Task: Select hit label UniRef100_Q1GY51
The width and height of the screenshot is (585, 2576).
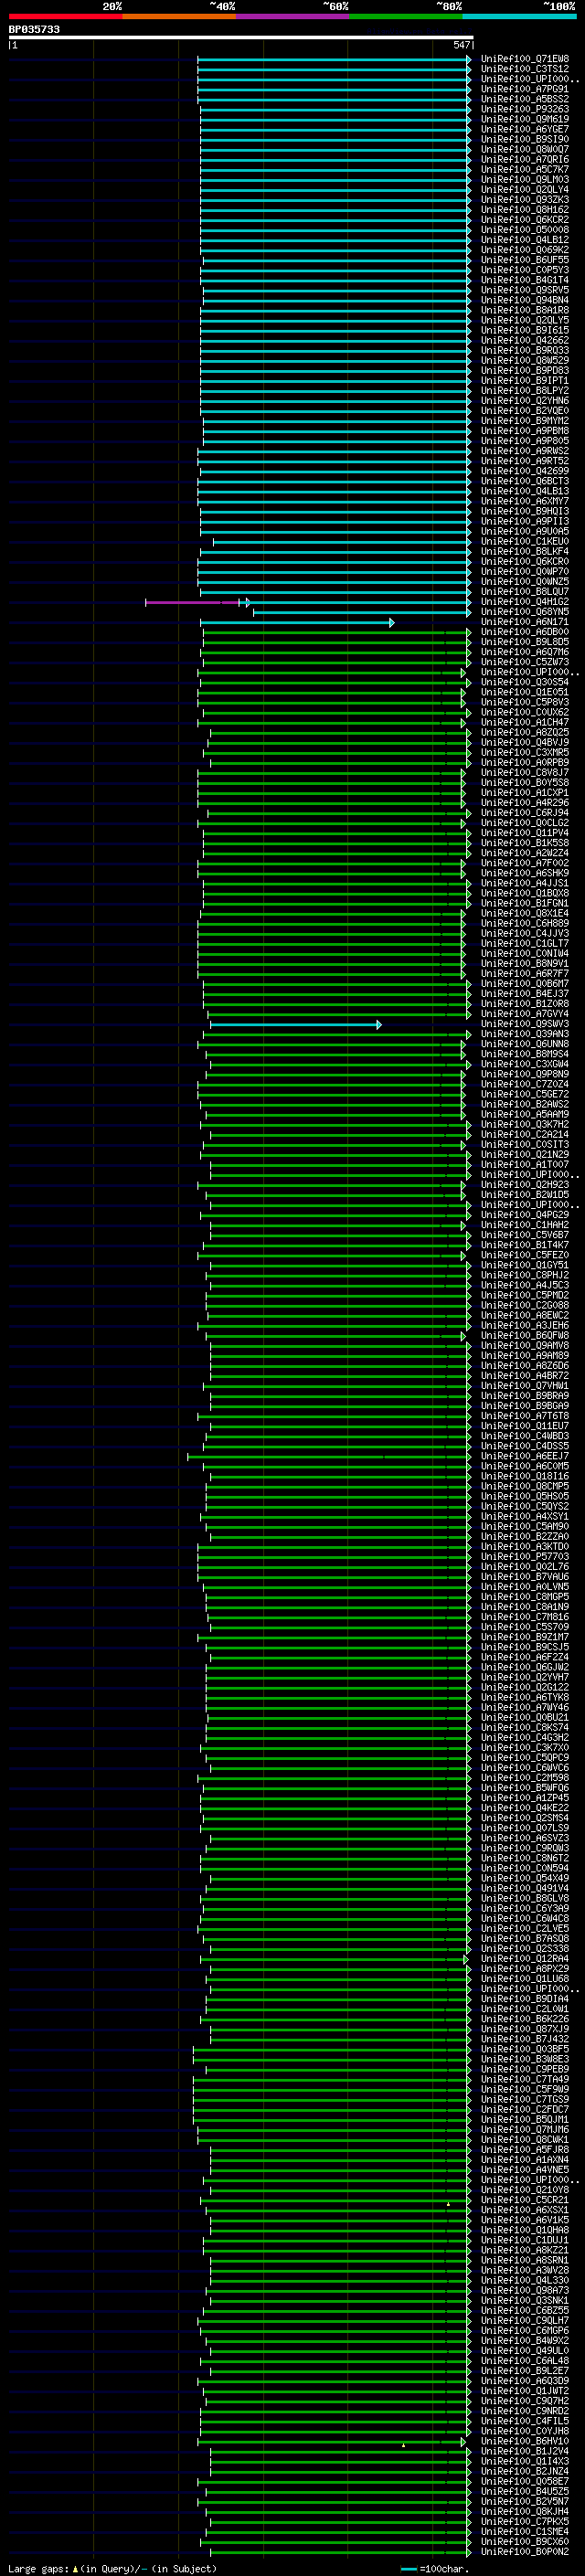Action: [524, 1265]
